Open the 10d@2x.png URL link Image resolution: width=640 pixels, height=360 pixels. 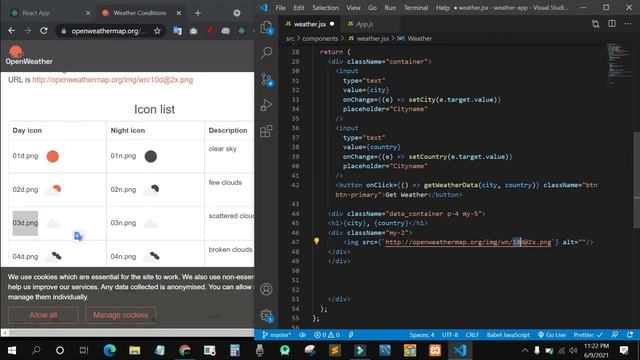113,80
